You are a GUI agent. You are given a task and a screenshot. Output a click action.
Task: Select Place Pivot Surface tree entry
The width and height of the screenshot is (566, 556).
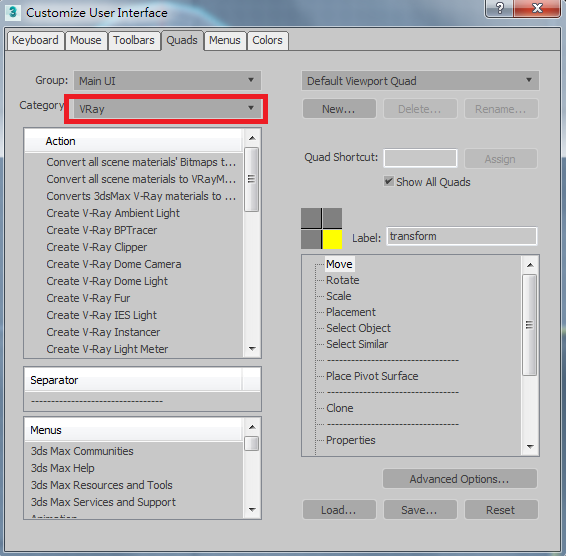click(x=372, y=376)
